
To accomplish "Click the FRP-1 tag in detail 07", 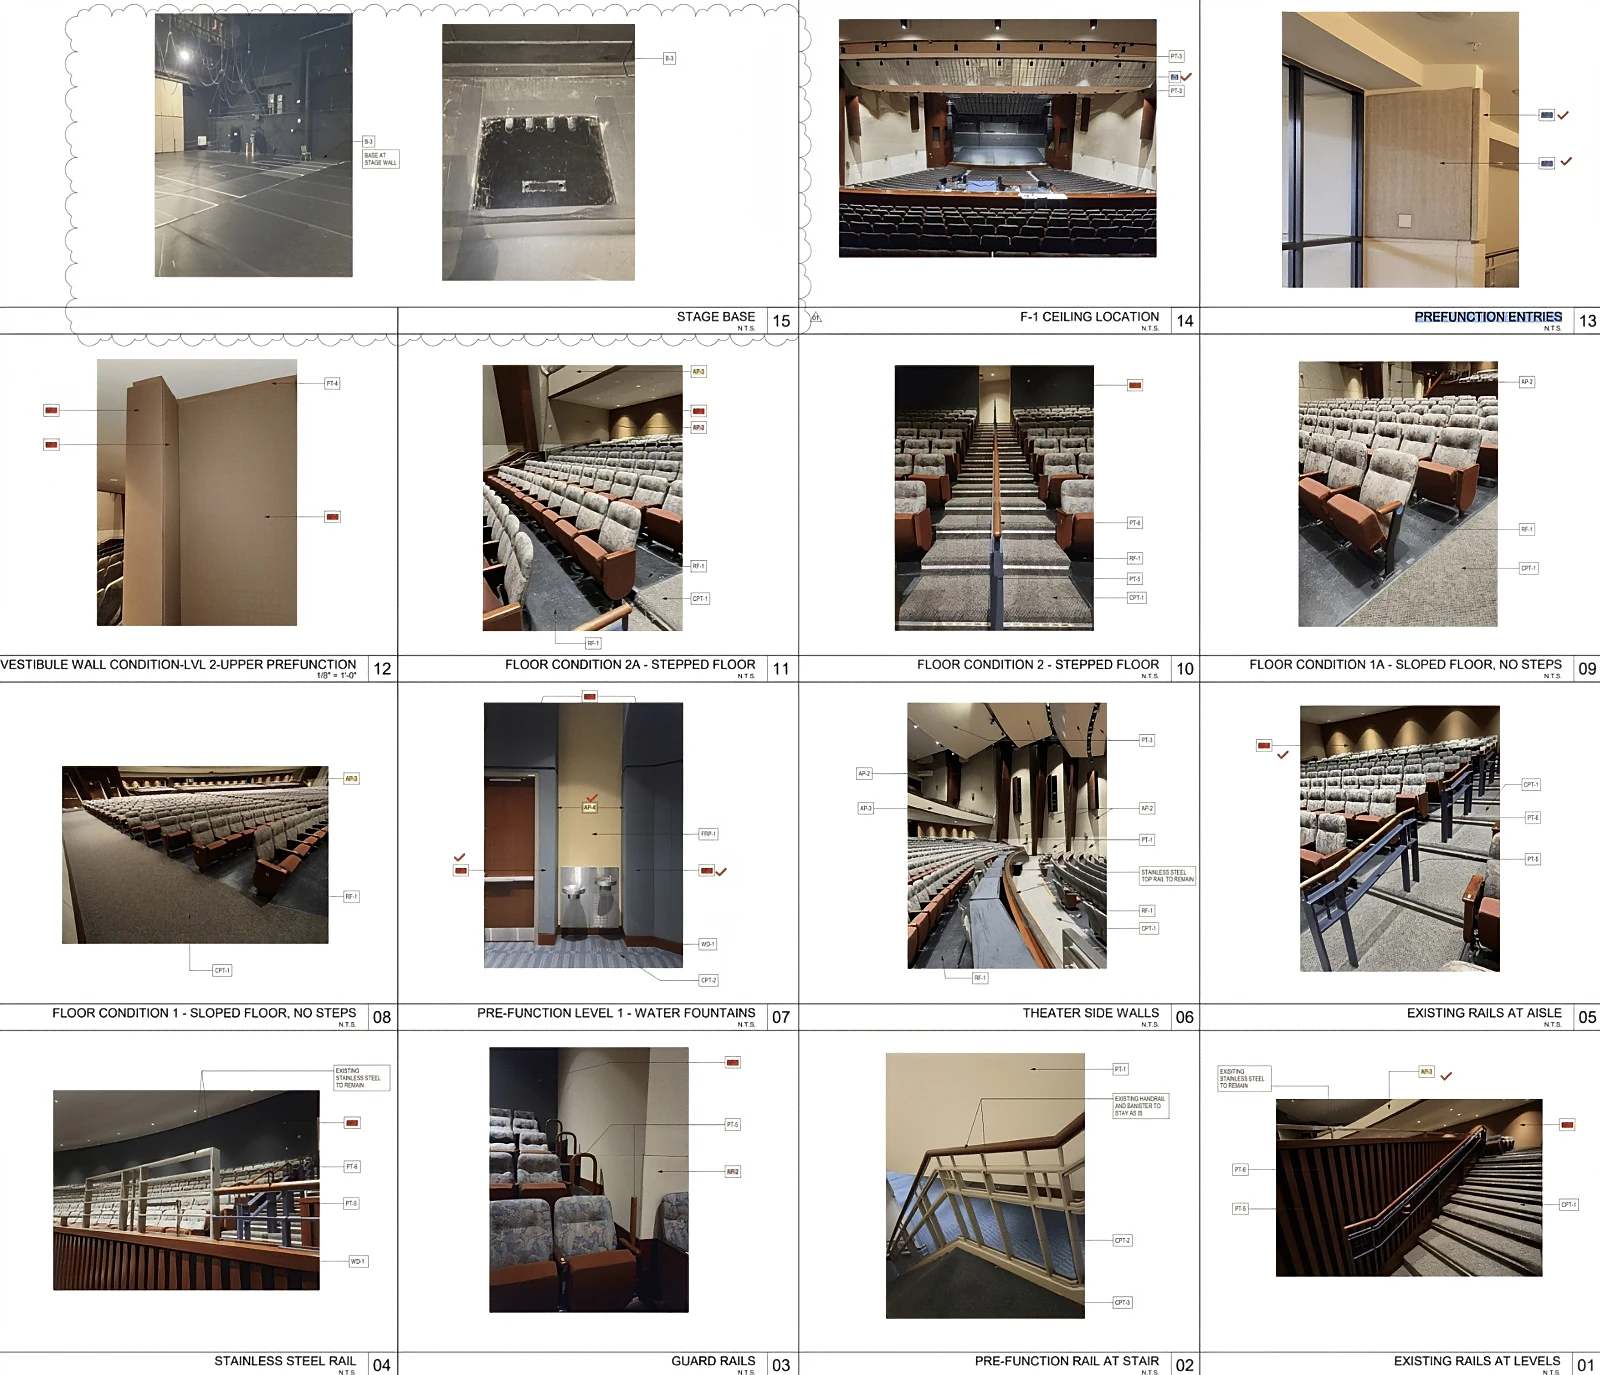I will tap(708, 834).
